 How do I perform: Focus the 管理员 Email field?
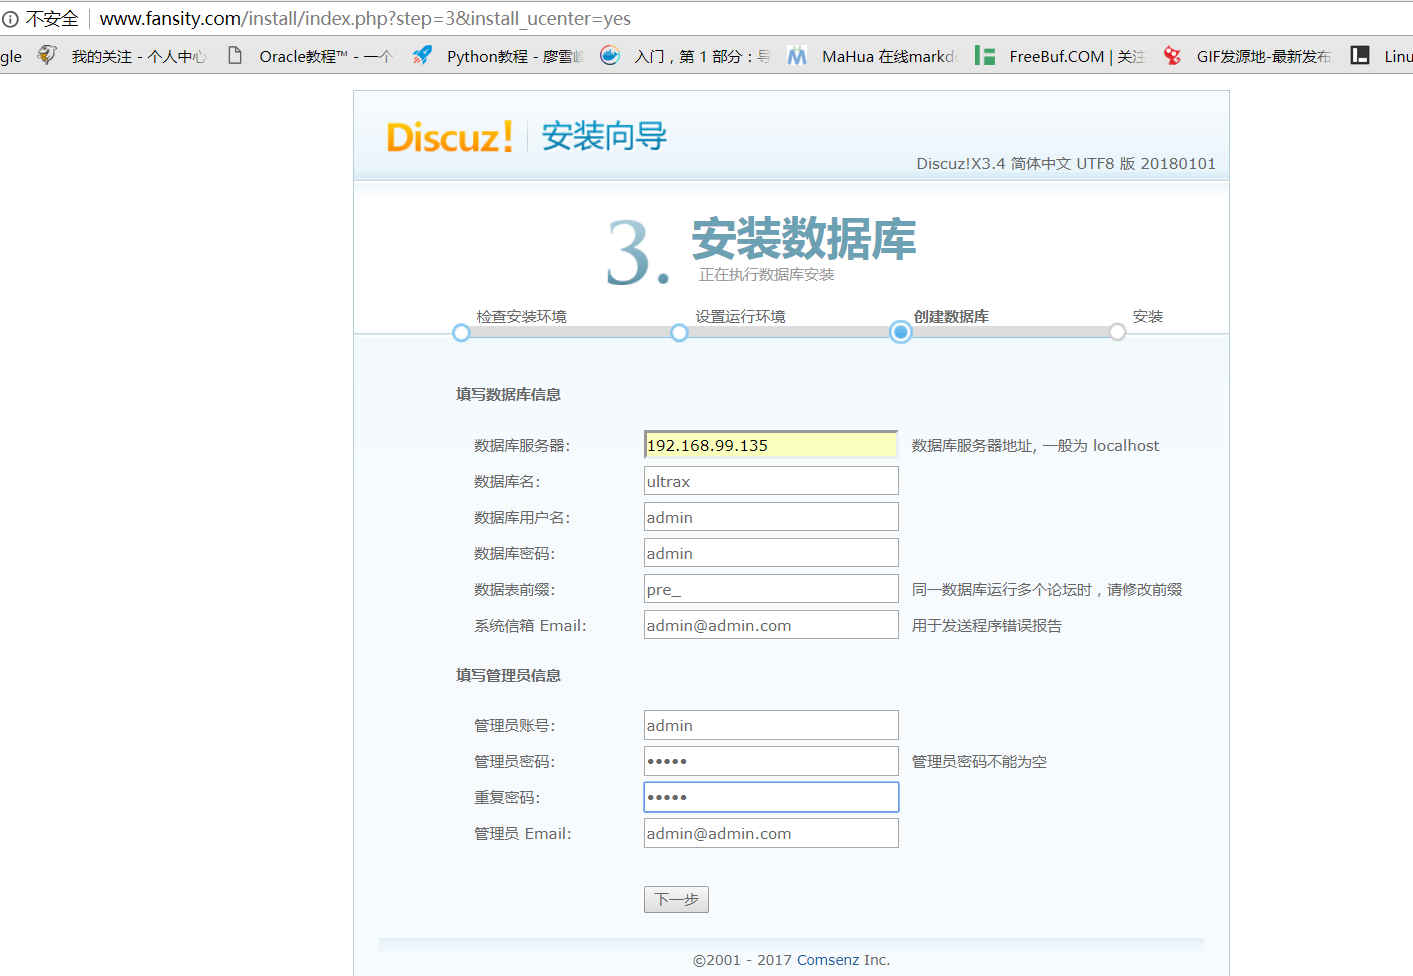tap(771, 833)
